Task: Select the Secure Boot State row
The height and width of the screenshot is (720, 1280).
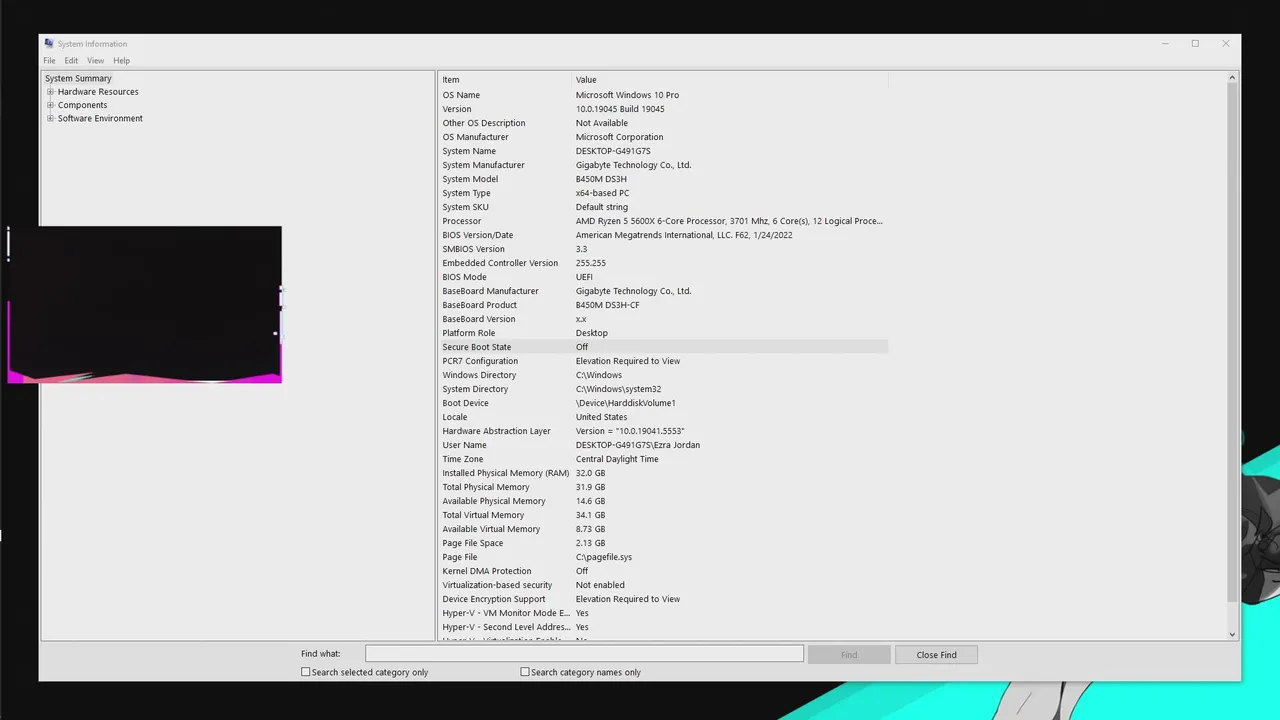Action: coord(663,347)
